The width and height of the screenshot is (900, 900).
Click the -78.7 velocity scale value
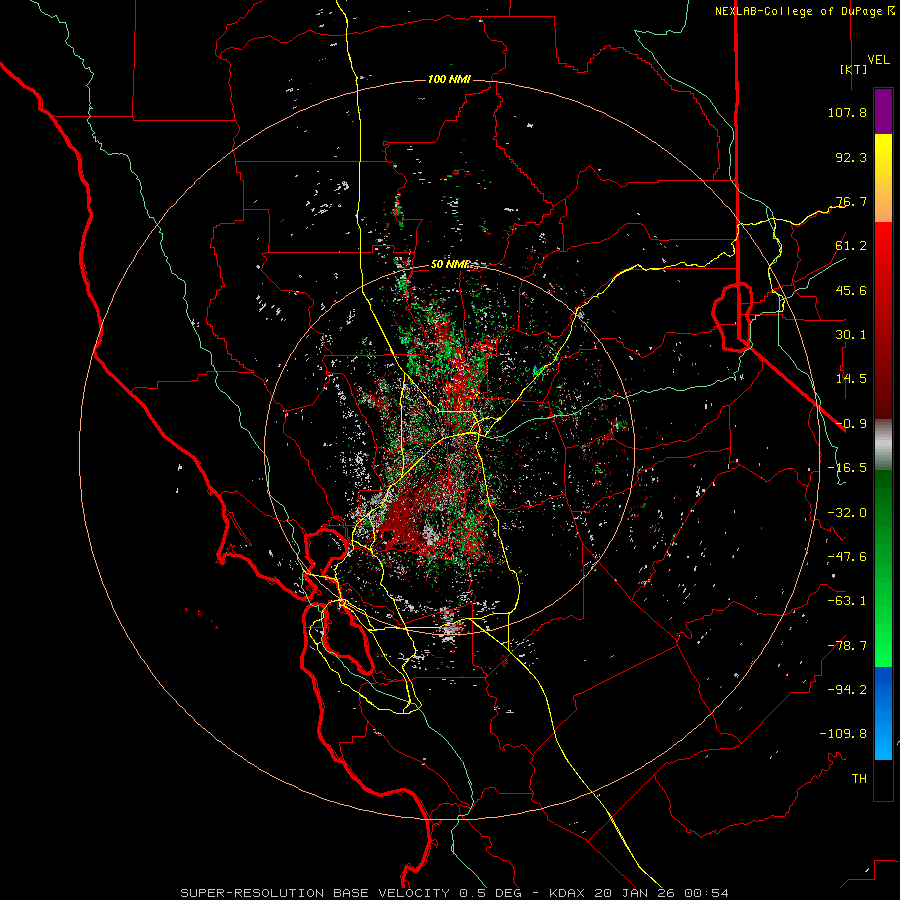(847, 646)
